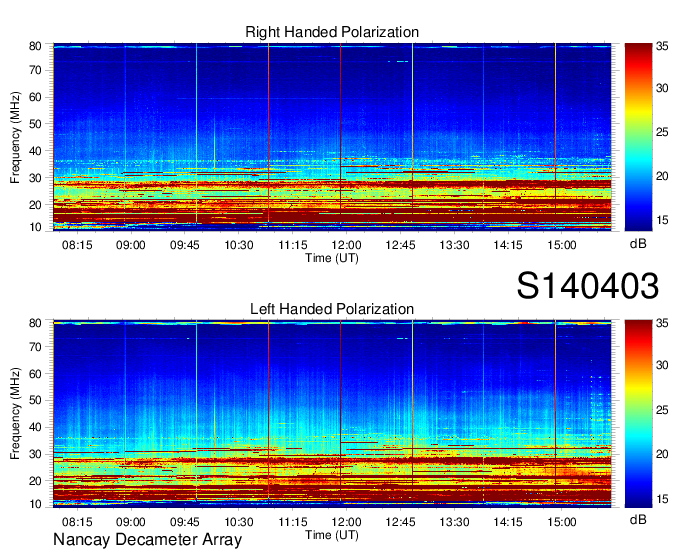The image size is (680, 552).
Task: Click the Right Handed Polarization spectrogram image
Action: pos(332,137)
